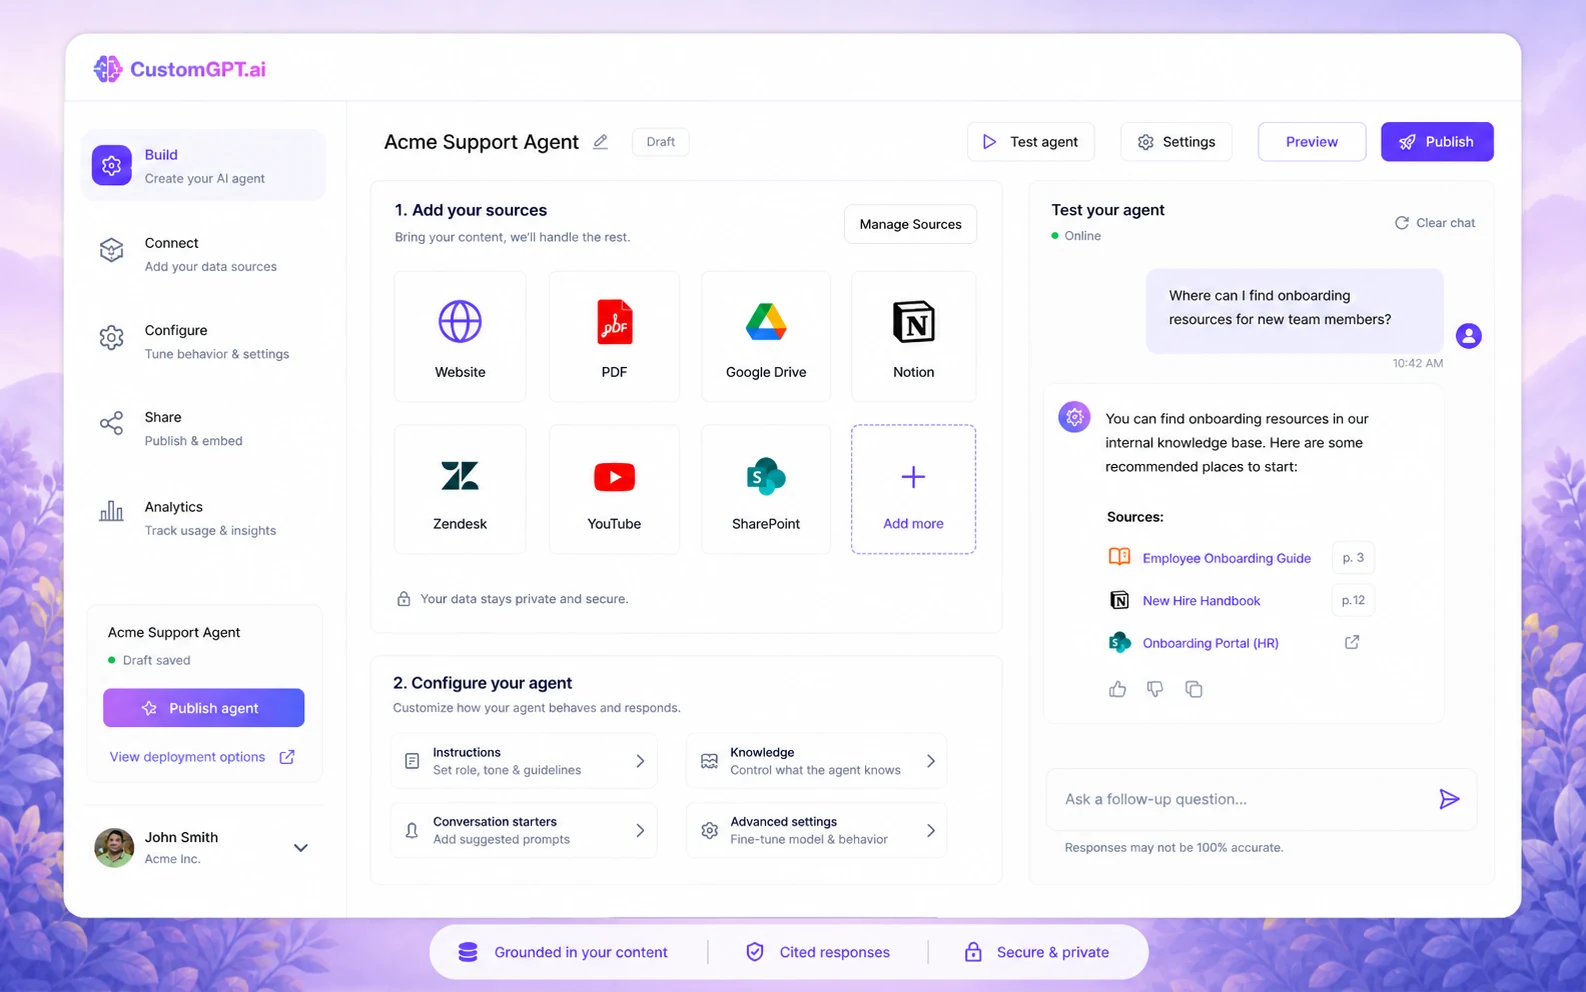Viewport: 1586px width, 992px height.
Task: Open Manage Sources
Action: pos(910,224)
